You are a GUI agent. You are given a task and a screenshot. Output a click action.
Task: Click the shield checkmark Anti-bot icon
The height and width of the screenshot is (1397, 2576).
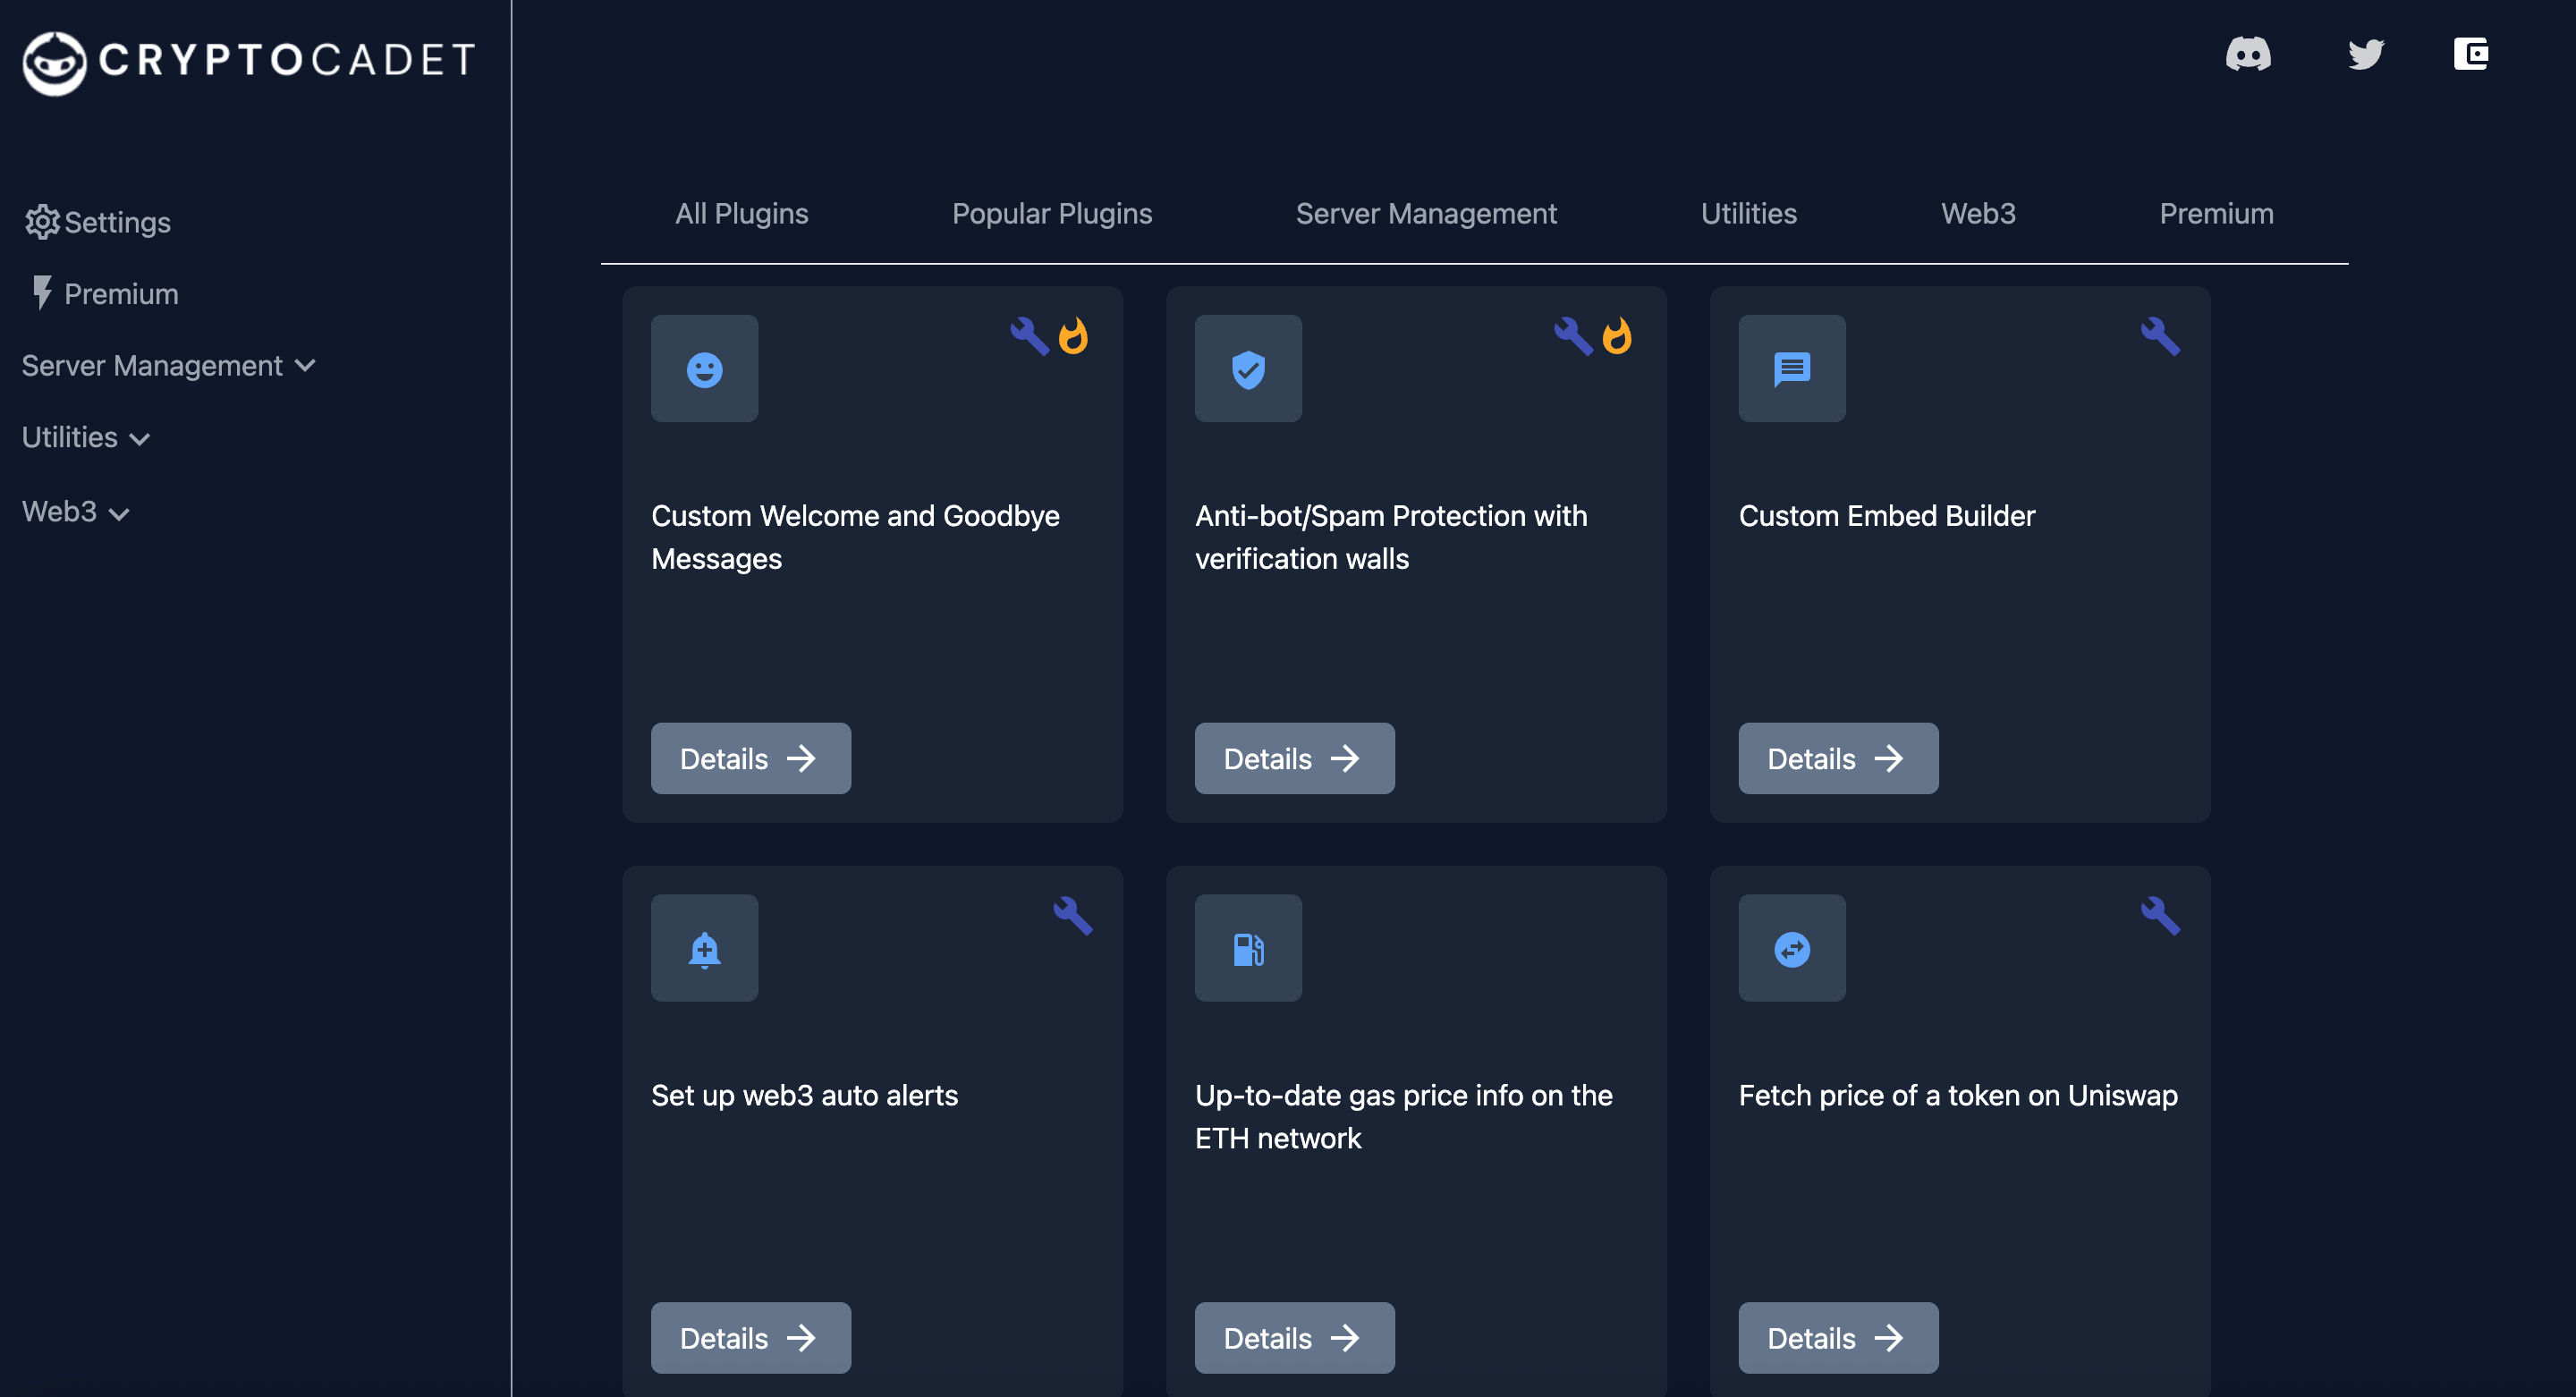click(1247, 369)
